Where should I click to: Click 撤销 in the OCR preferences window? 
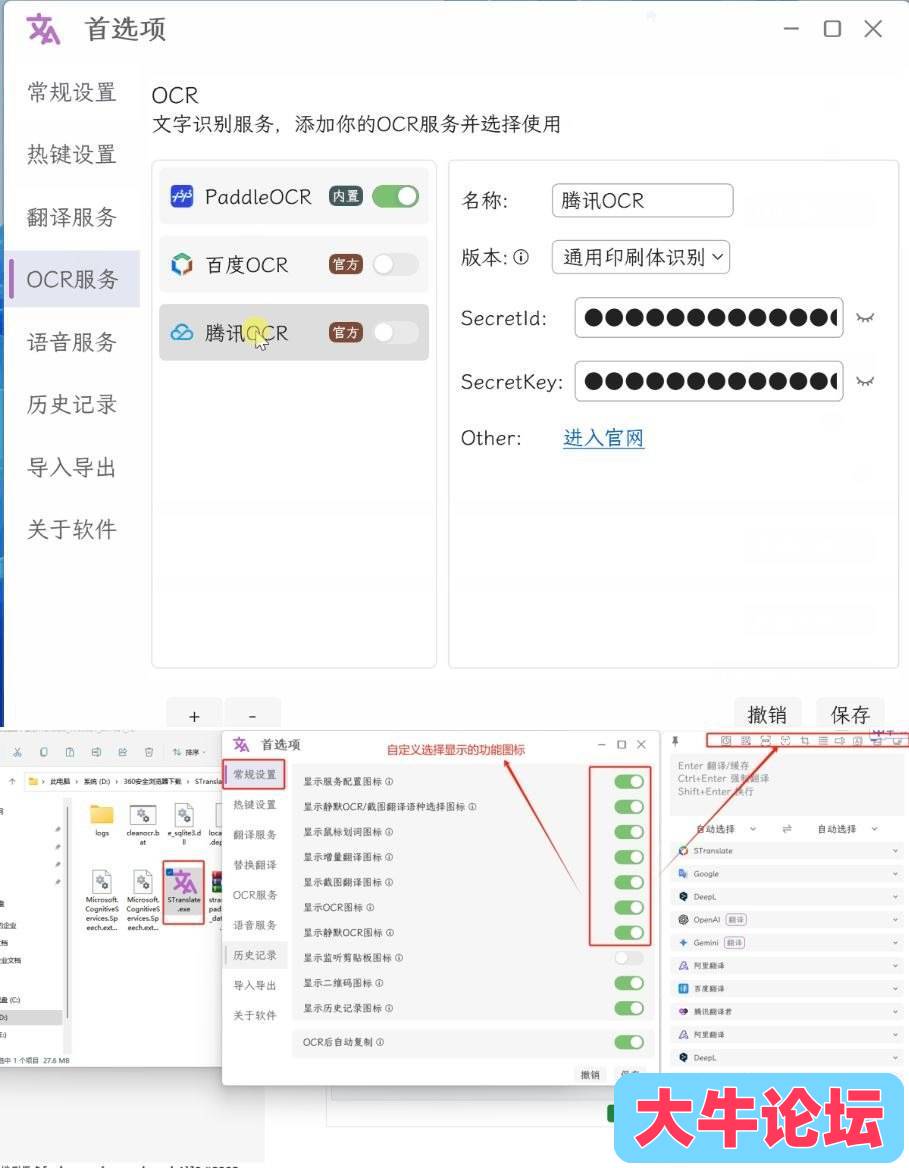(x=767, y=714)
